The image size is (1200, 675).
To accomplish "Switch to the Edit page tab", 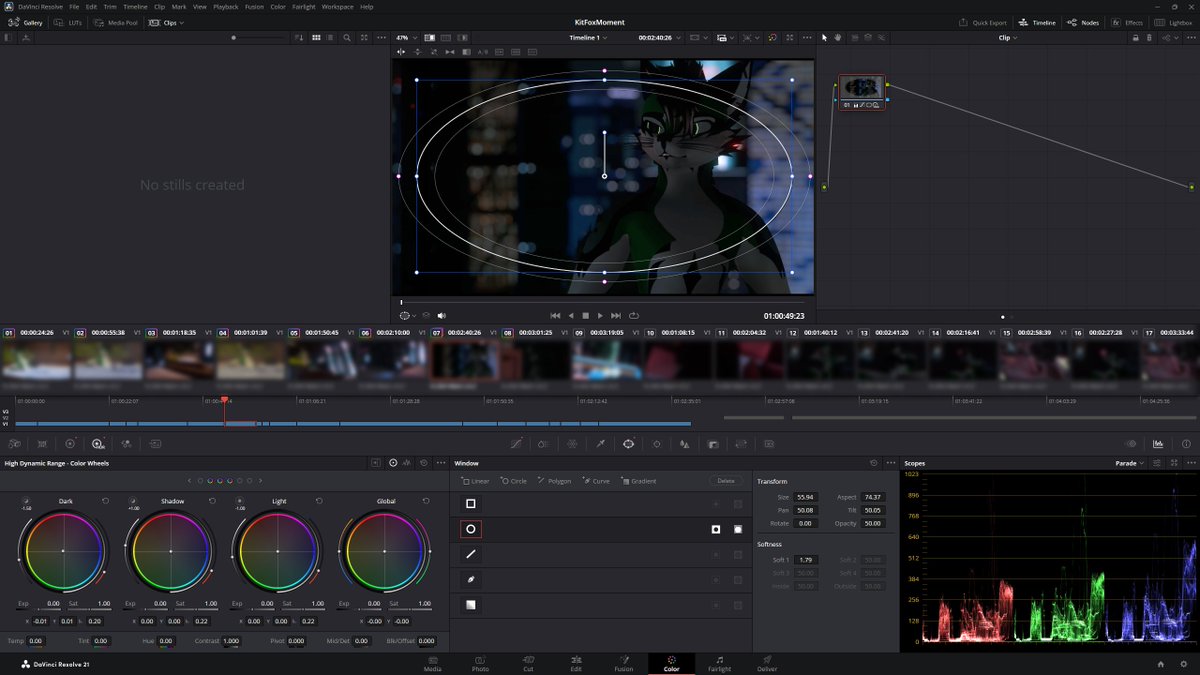I will point(576,664).
